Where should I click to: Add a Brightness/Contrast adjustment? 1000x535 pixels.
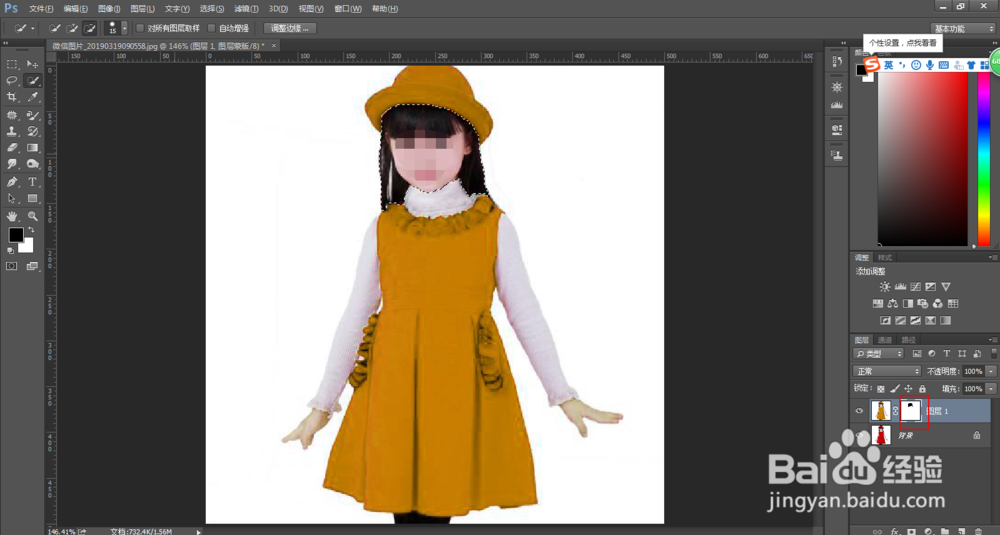click(885, 287)
